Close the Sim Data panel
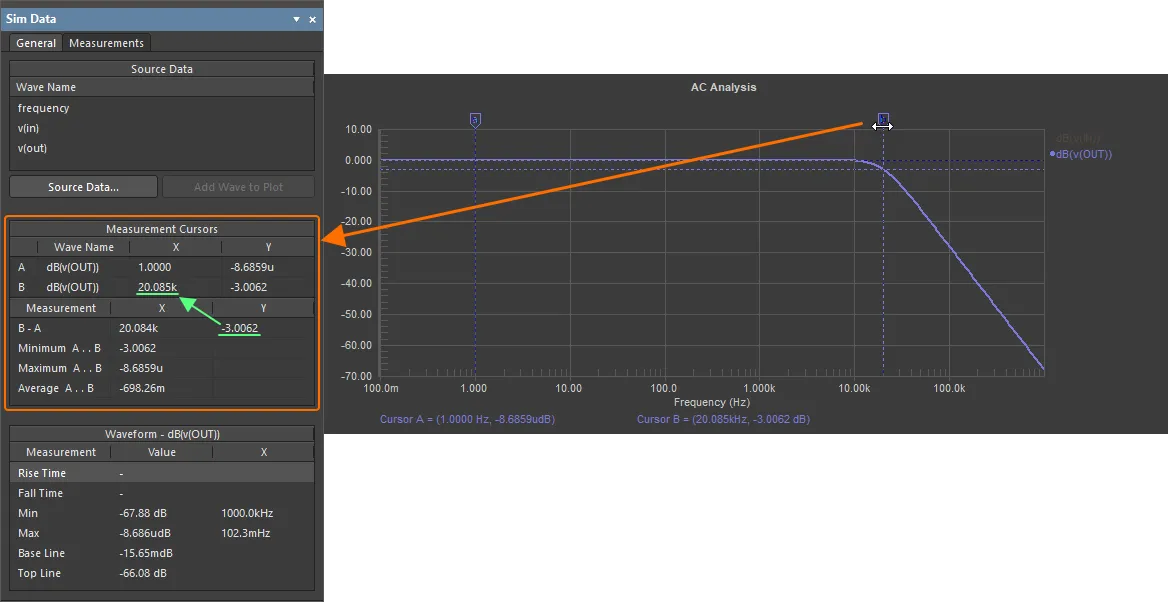This screenshot has height=602, width=1168. pos(312,19)
